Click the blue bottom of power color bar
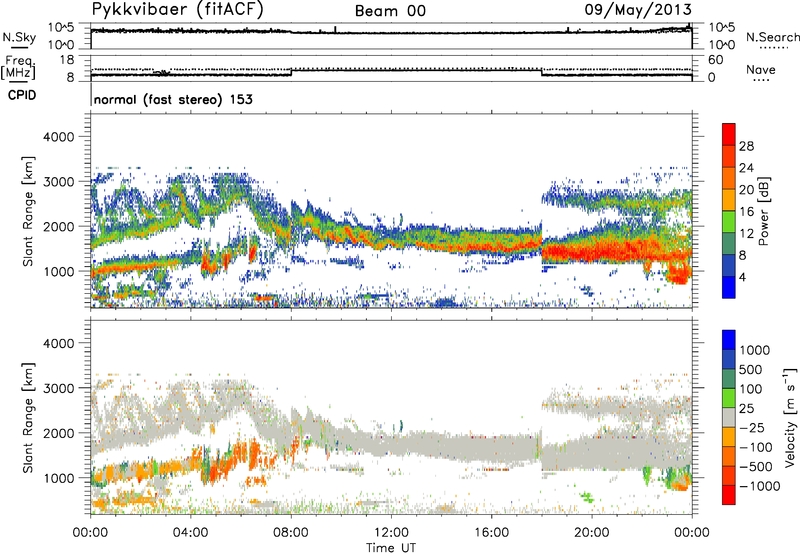The height and width of the screenshot is (554, 800). [x=729, y=287]
